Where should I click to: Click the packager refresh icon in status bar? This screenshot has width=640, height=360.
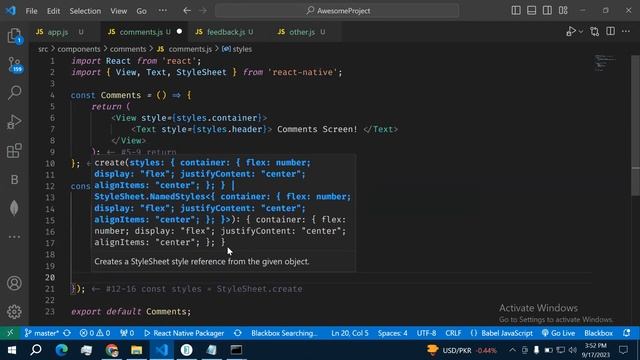(238, 333)
